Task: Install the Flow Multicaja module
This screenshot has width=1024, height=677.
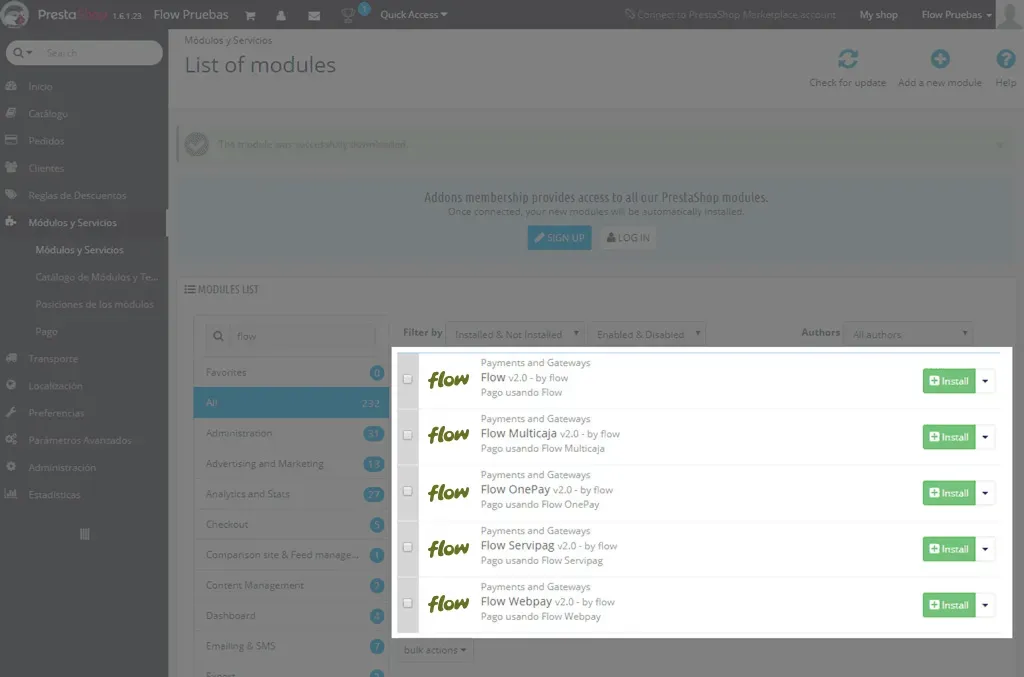Action: click(x=949, y=437)
